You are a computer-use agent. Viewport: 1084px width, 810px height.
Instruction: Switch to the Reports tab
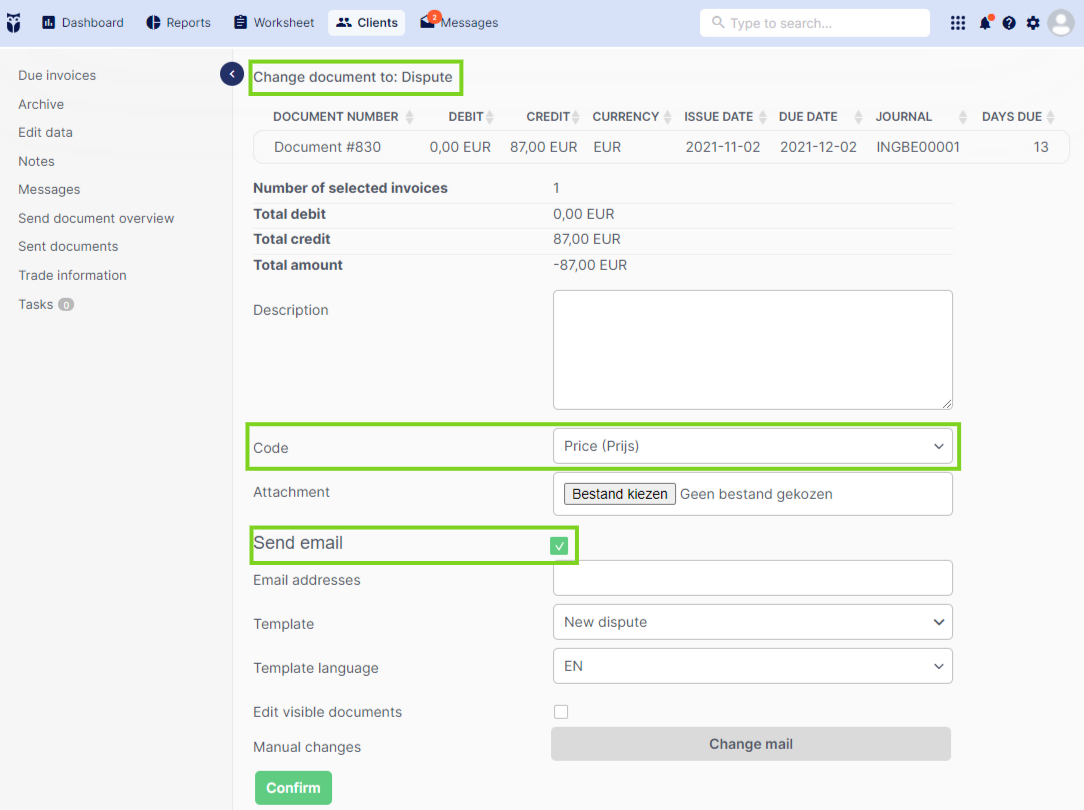(x=178, y=23)
